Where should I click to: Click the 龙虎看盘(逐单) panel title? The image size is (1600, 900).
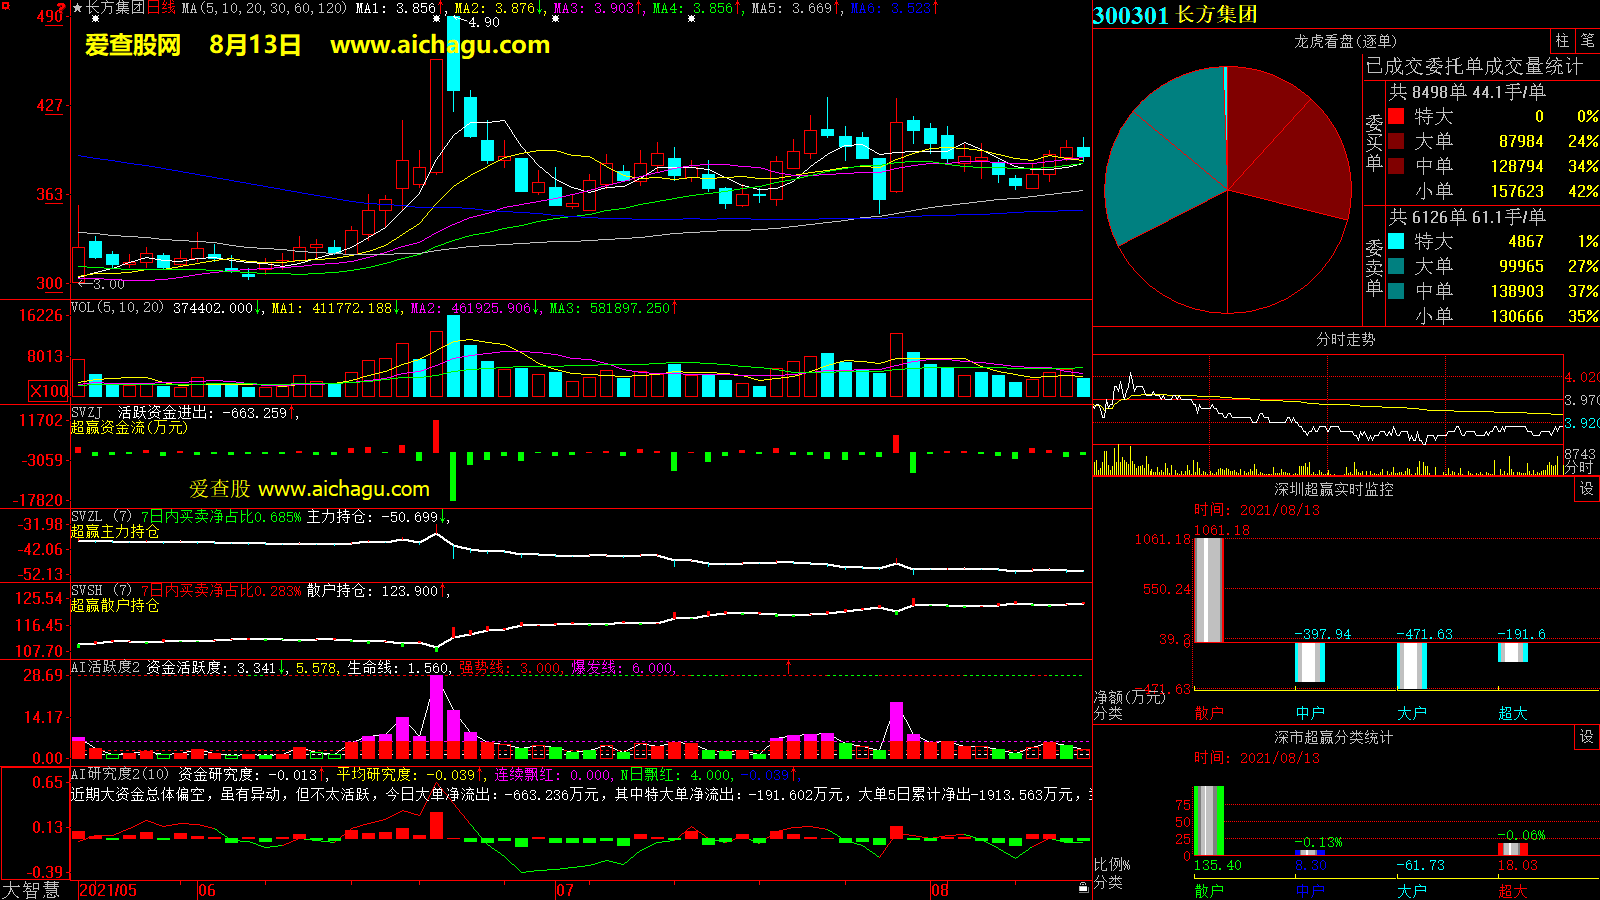[x=1345, y=41]
